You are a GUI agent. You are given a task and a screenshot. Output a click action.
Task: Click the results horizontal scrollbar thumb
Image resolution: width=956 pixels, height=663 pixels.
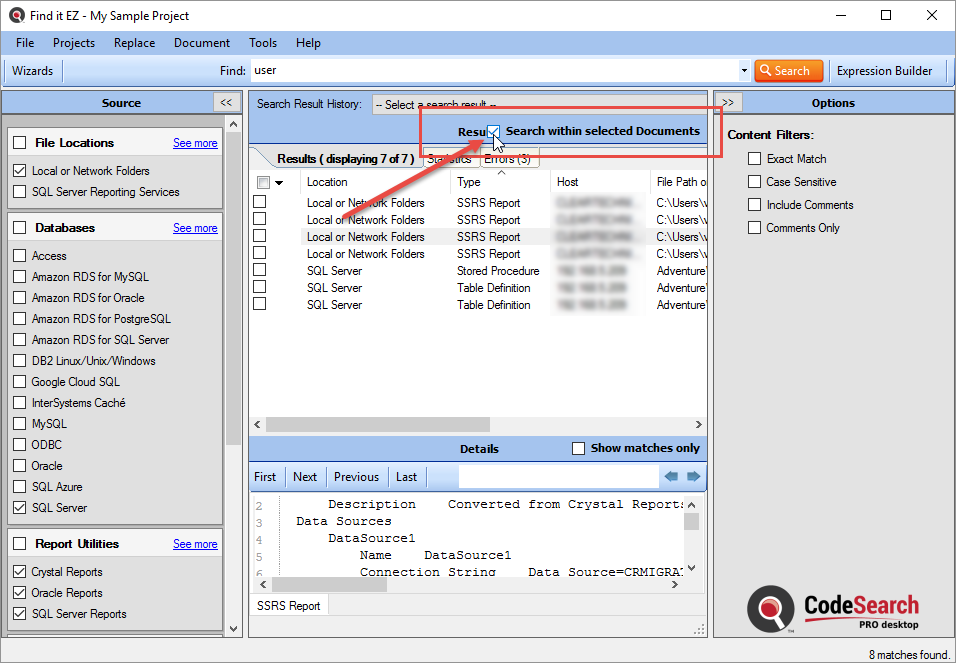(378, 425)
